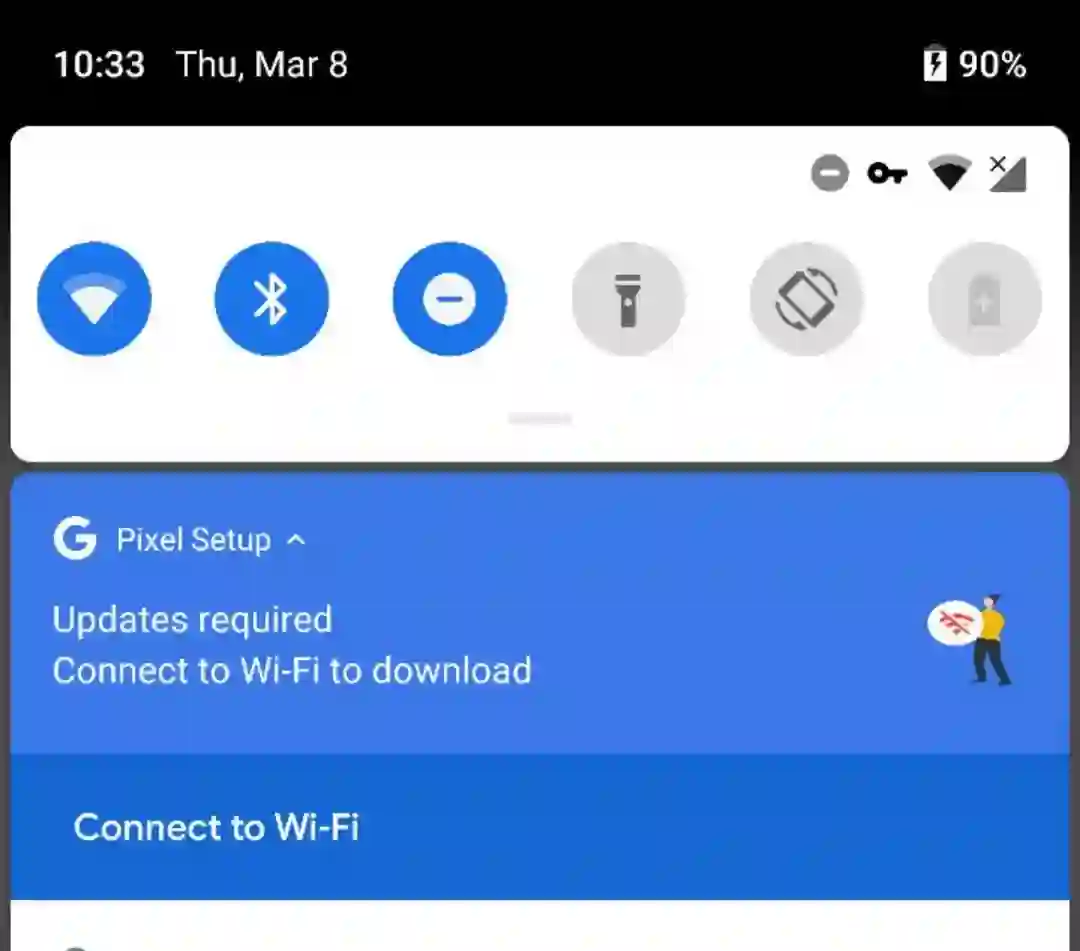Enable the Auto-rotate tile

click(806, 299)
